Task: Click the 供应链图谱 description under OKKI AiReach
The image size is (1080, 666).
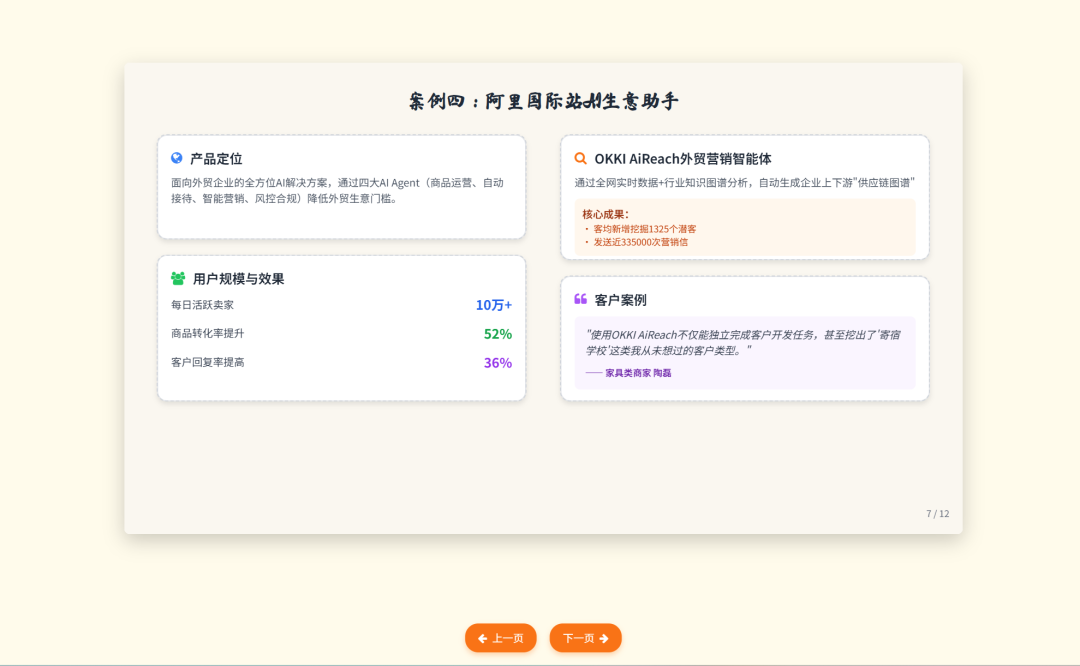Action: click(x=745, y=183)
